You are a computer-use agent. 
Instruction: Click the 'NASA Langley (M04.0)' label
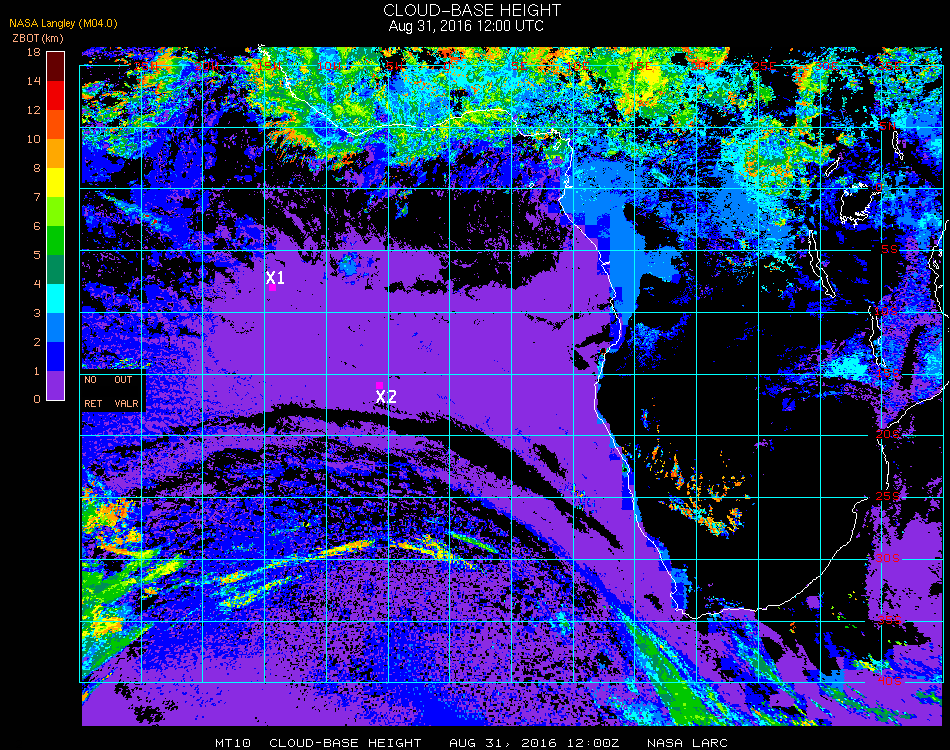[63, 24]
